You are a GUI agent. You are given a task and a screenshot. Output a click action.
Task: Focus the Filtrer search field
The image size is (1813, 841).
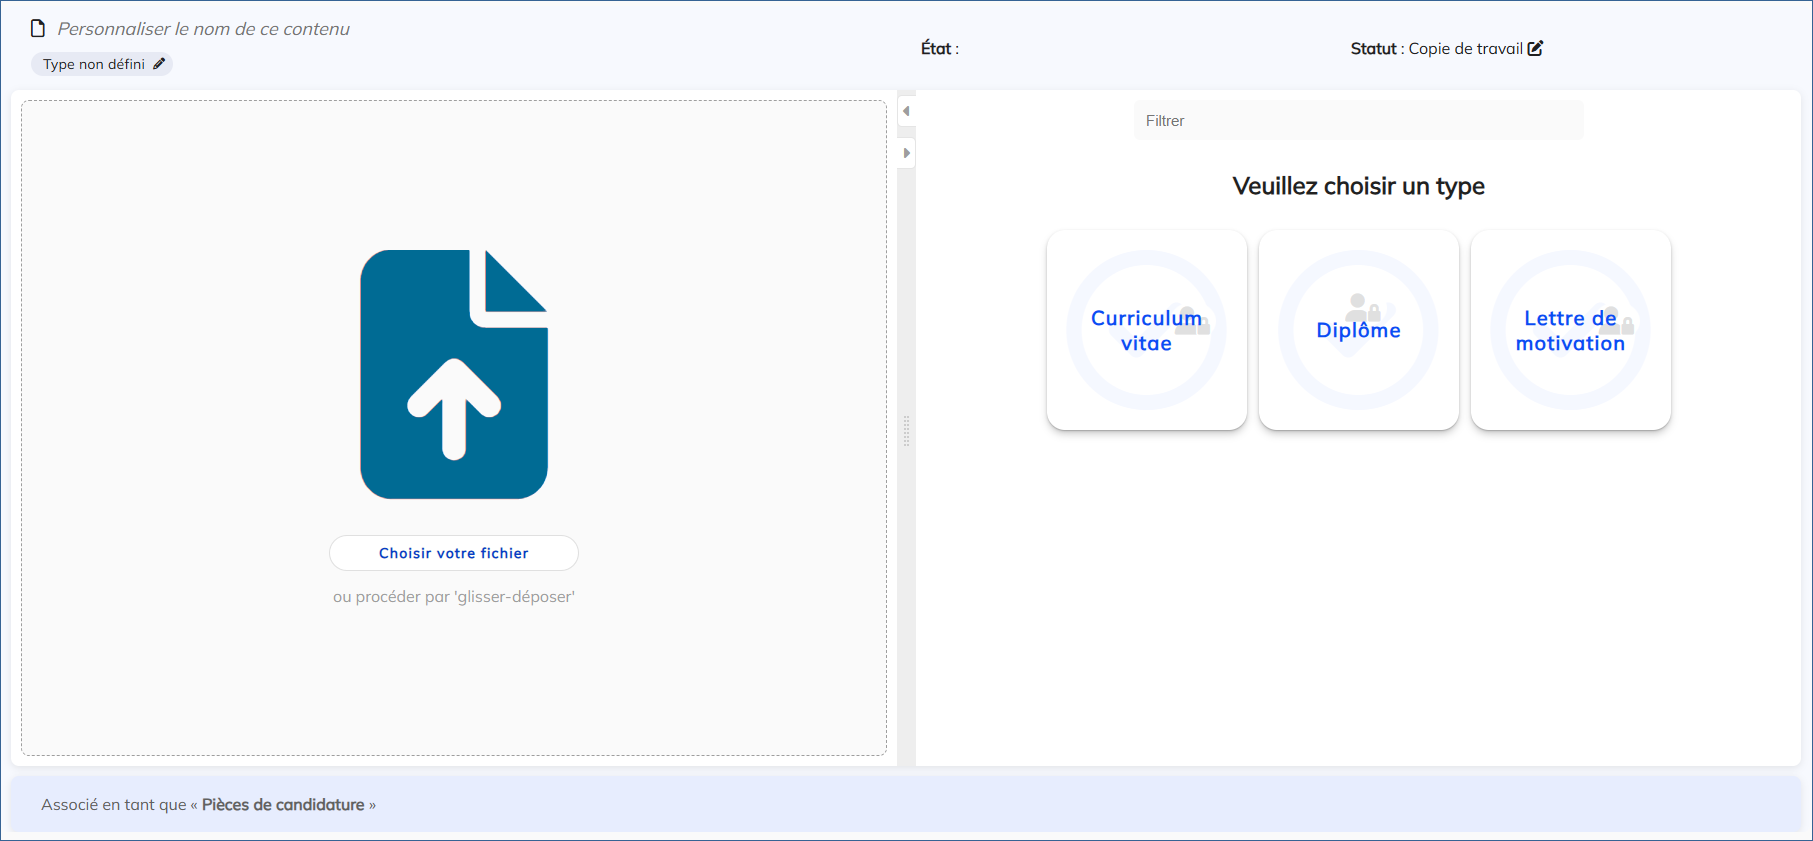[1358, 121]
